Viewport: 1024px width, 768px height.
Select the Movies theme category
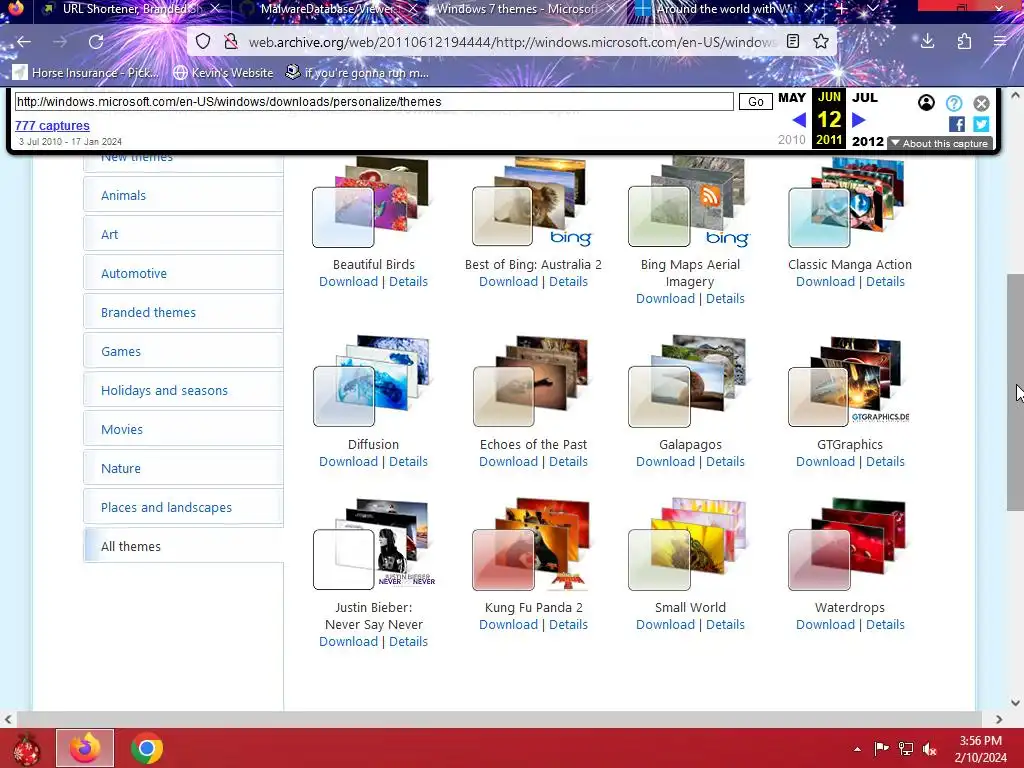click(x=184, y=429)
